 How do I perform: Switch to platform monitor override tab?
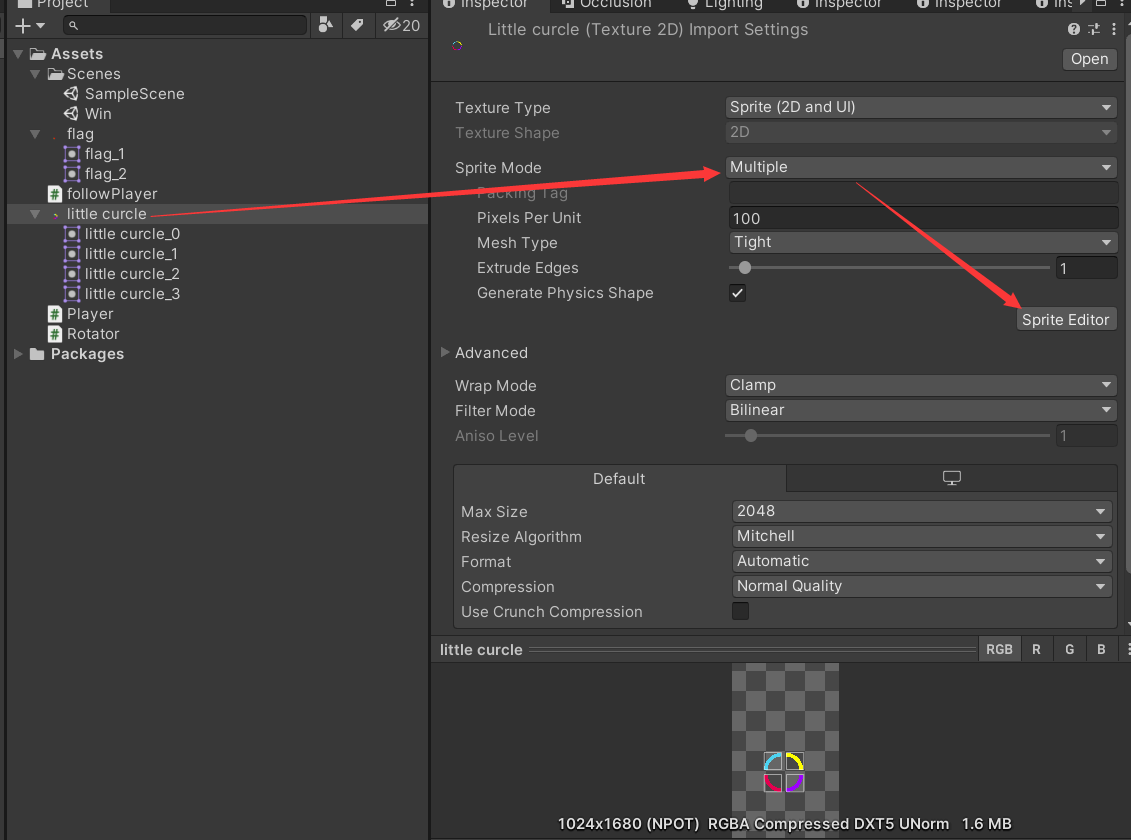[x=951, y=478]
